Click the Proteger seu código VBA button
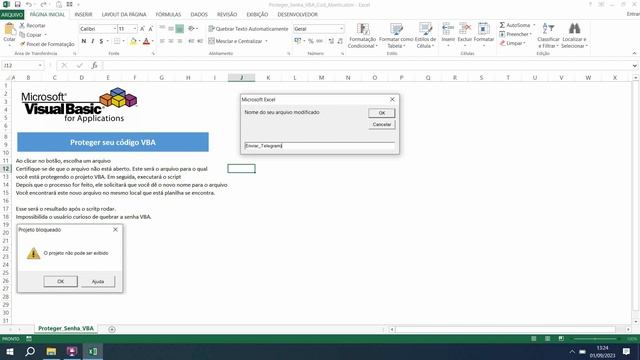Image resolution: width=640 pixels, height=360 pixels. 113,142
